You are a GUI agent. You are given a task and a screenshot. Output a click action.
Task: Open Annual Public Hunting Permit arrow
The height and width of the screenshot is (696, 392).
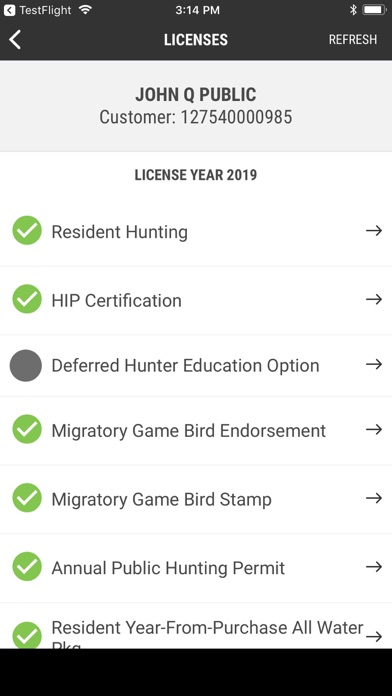point(374,567)
